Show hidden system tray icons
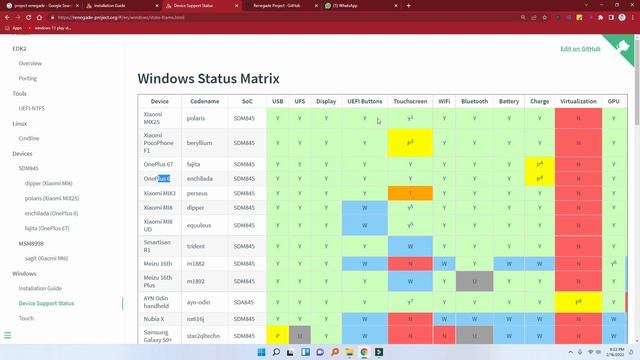Image resolution: width=640 pixels, height=360 pixels. pos(570,352)
